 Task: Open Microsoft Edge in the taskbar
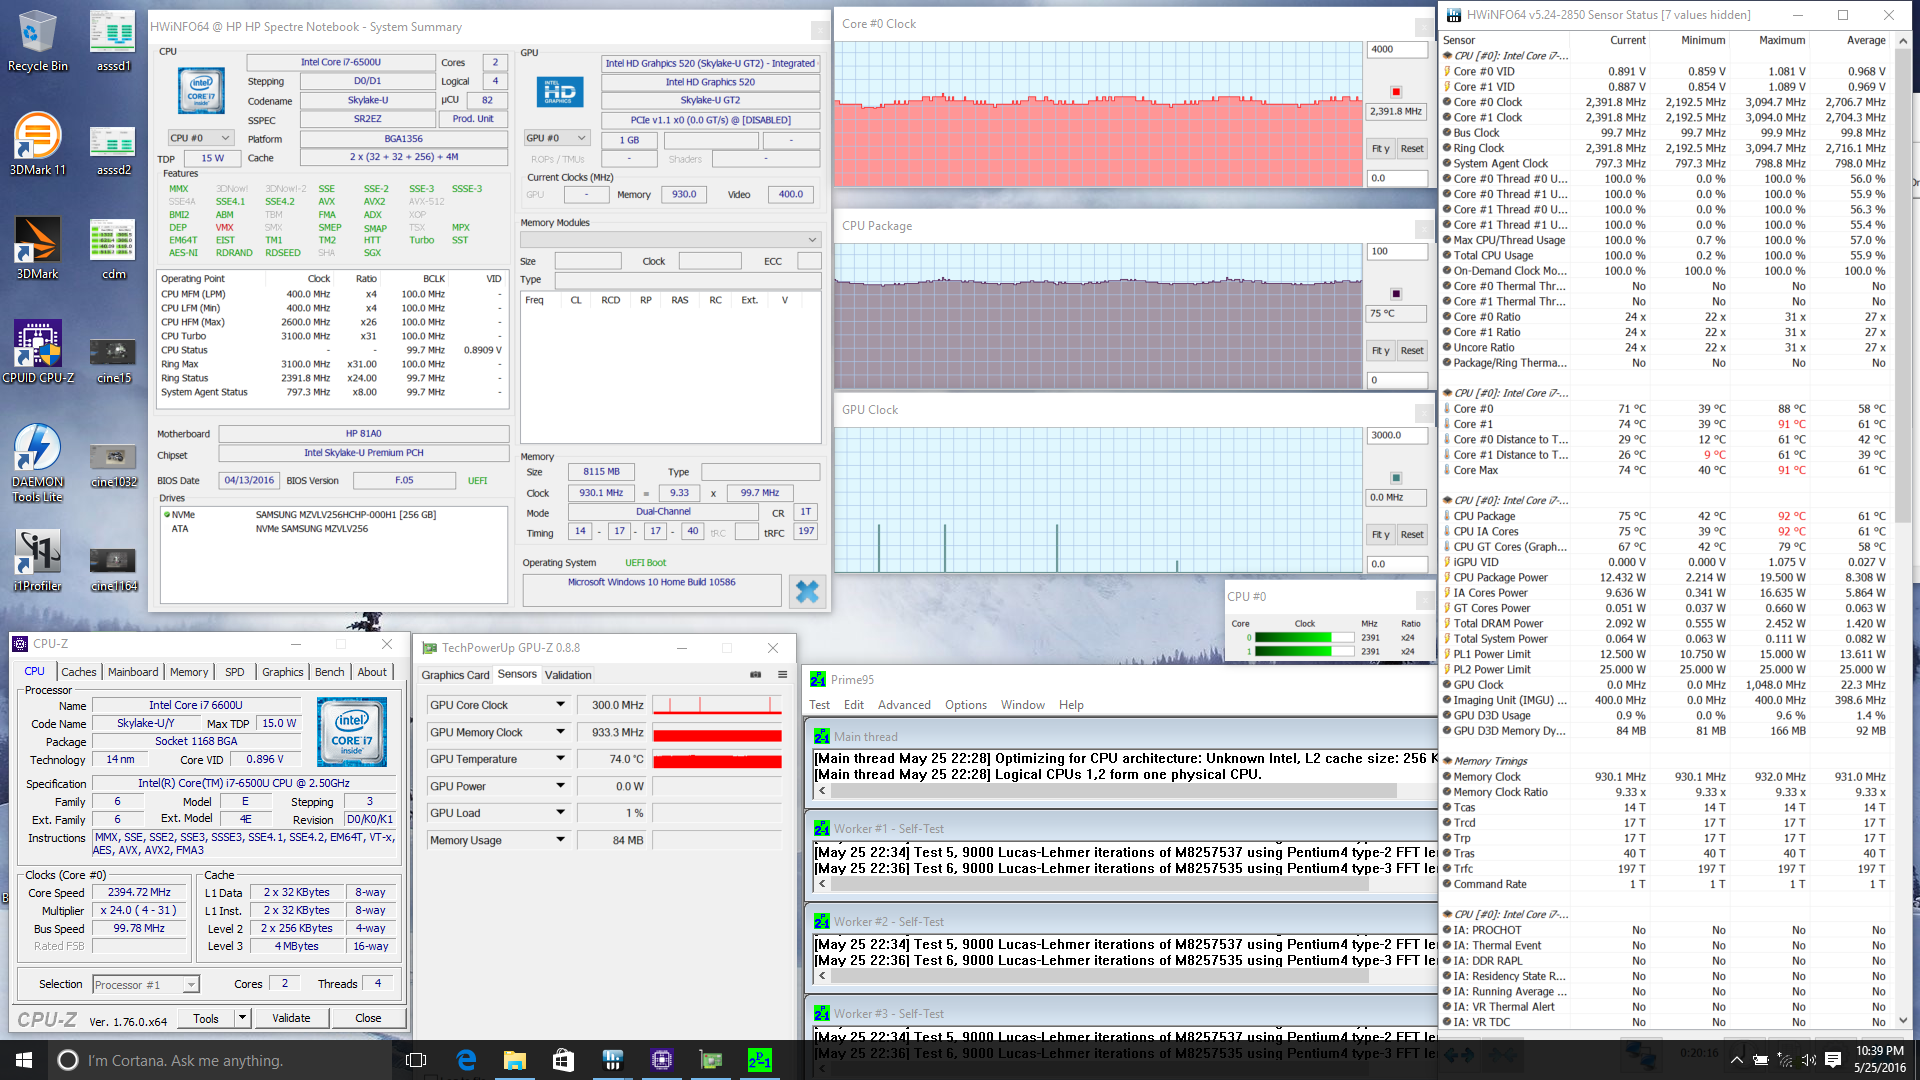coord(466,1060)
